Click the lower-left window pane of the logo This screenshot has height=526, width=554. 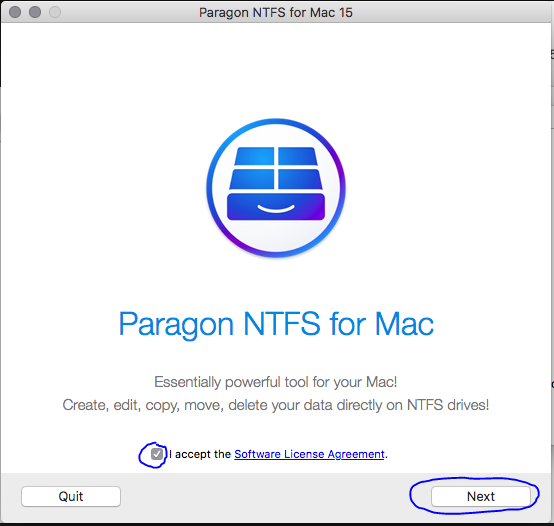pos(252,179)
